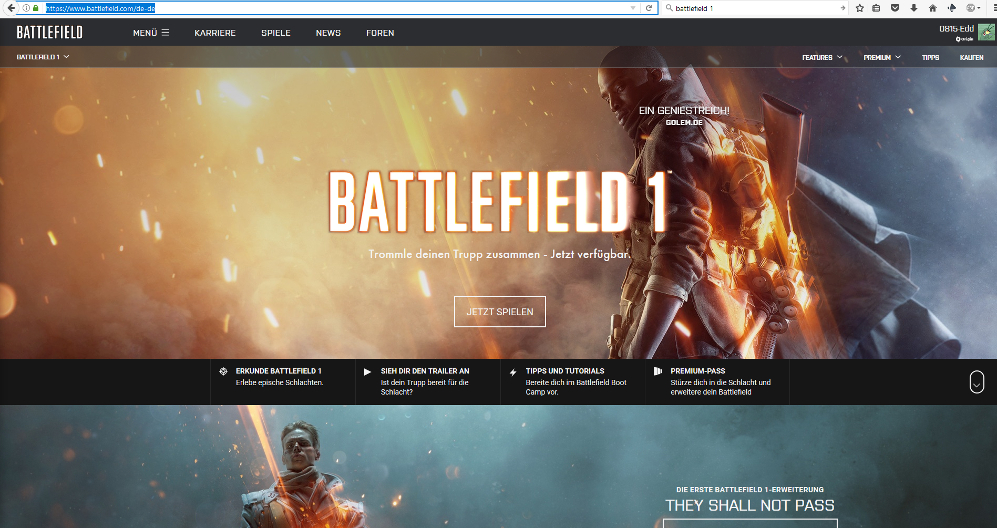Open the MENÜ hamburger navigation
The width and height of the screenshot is (997, 528).
(151, 33)
